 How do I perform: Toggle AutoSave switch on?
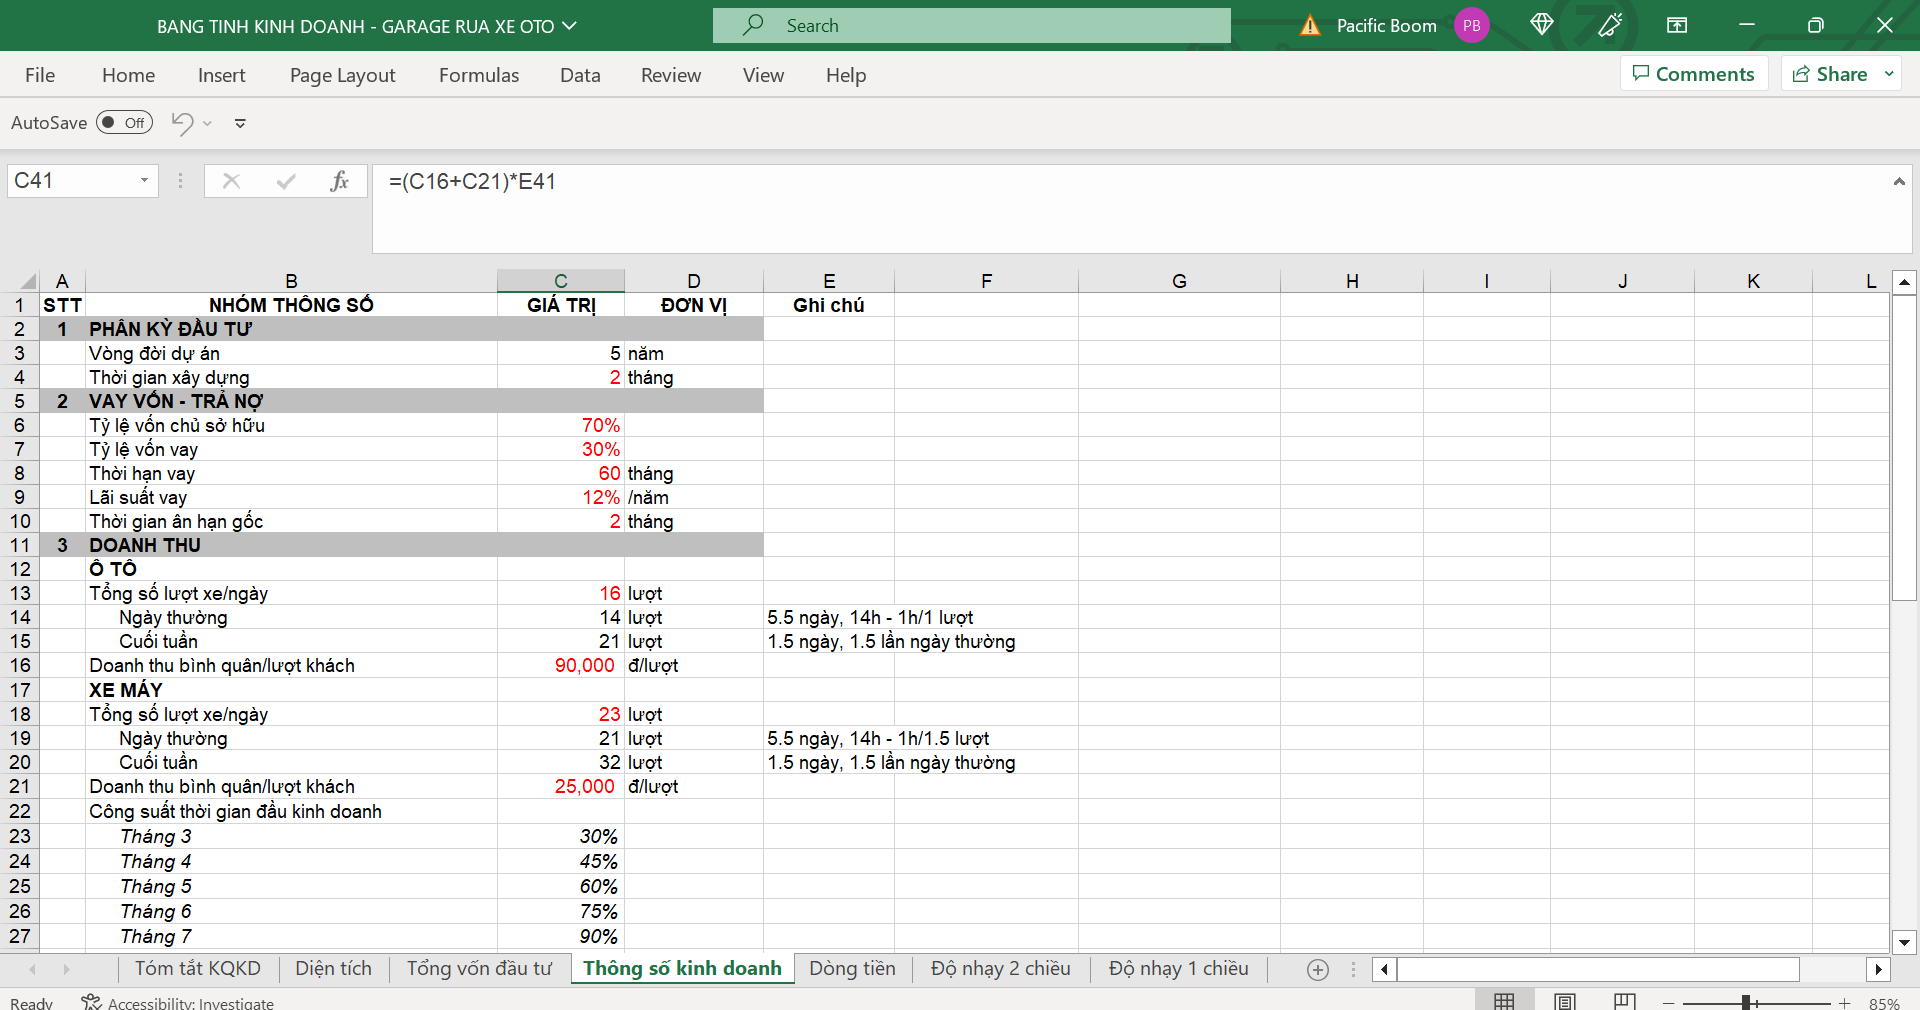(x=124, y=123)
